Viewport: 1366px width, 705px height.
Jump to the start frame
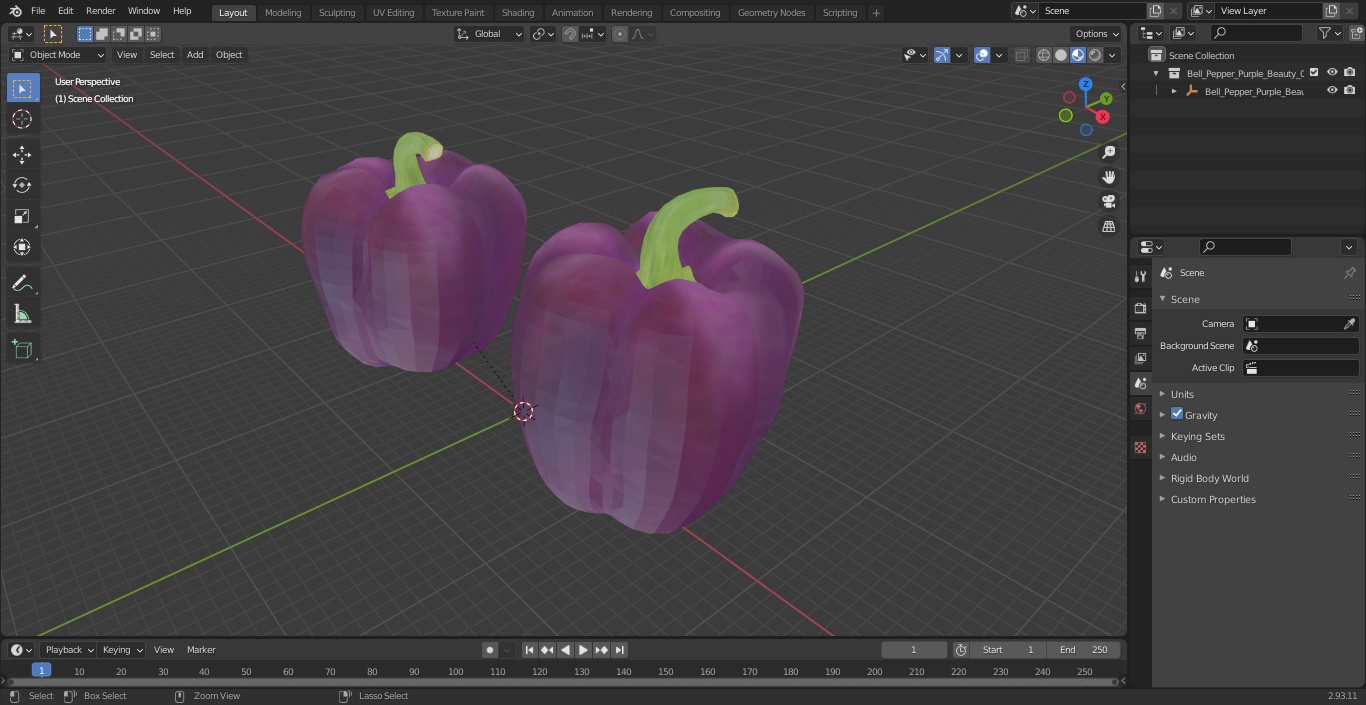[529, 650]
